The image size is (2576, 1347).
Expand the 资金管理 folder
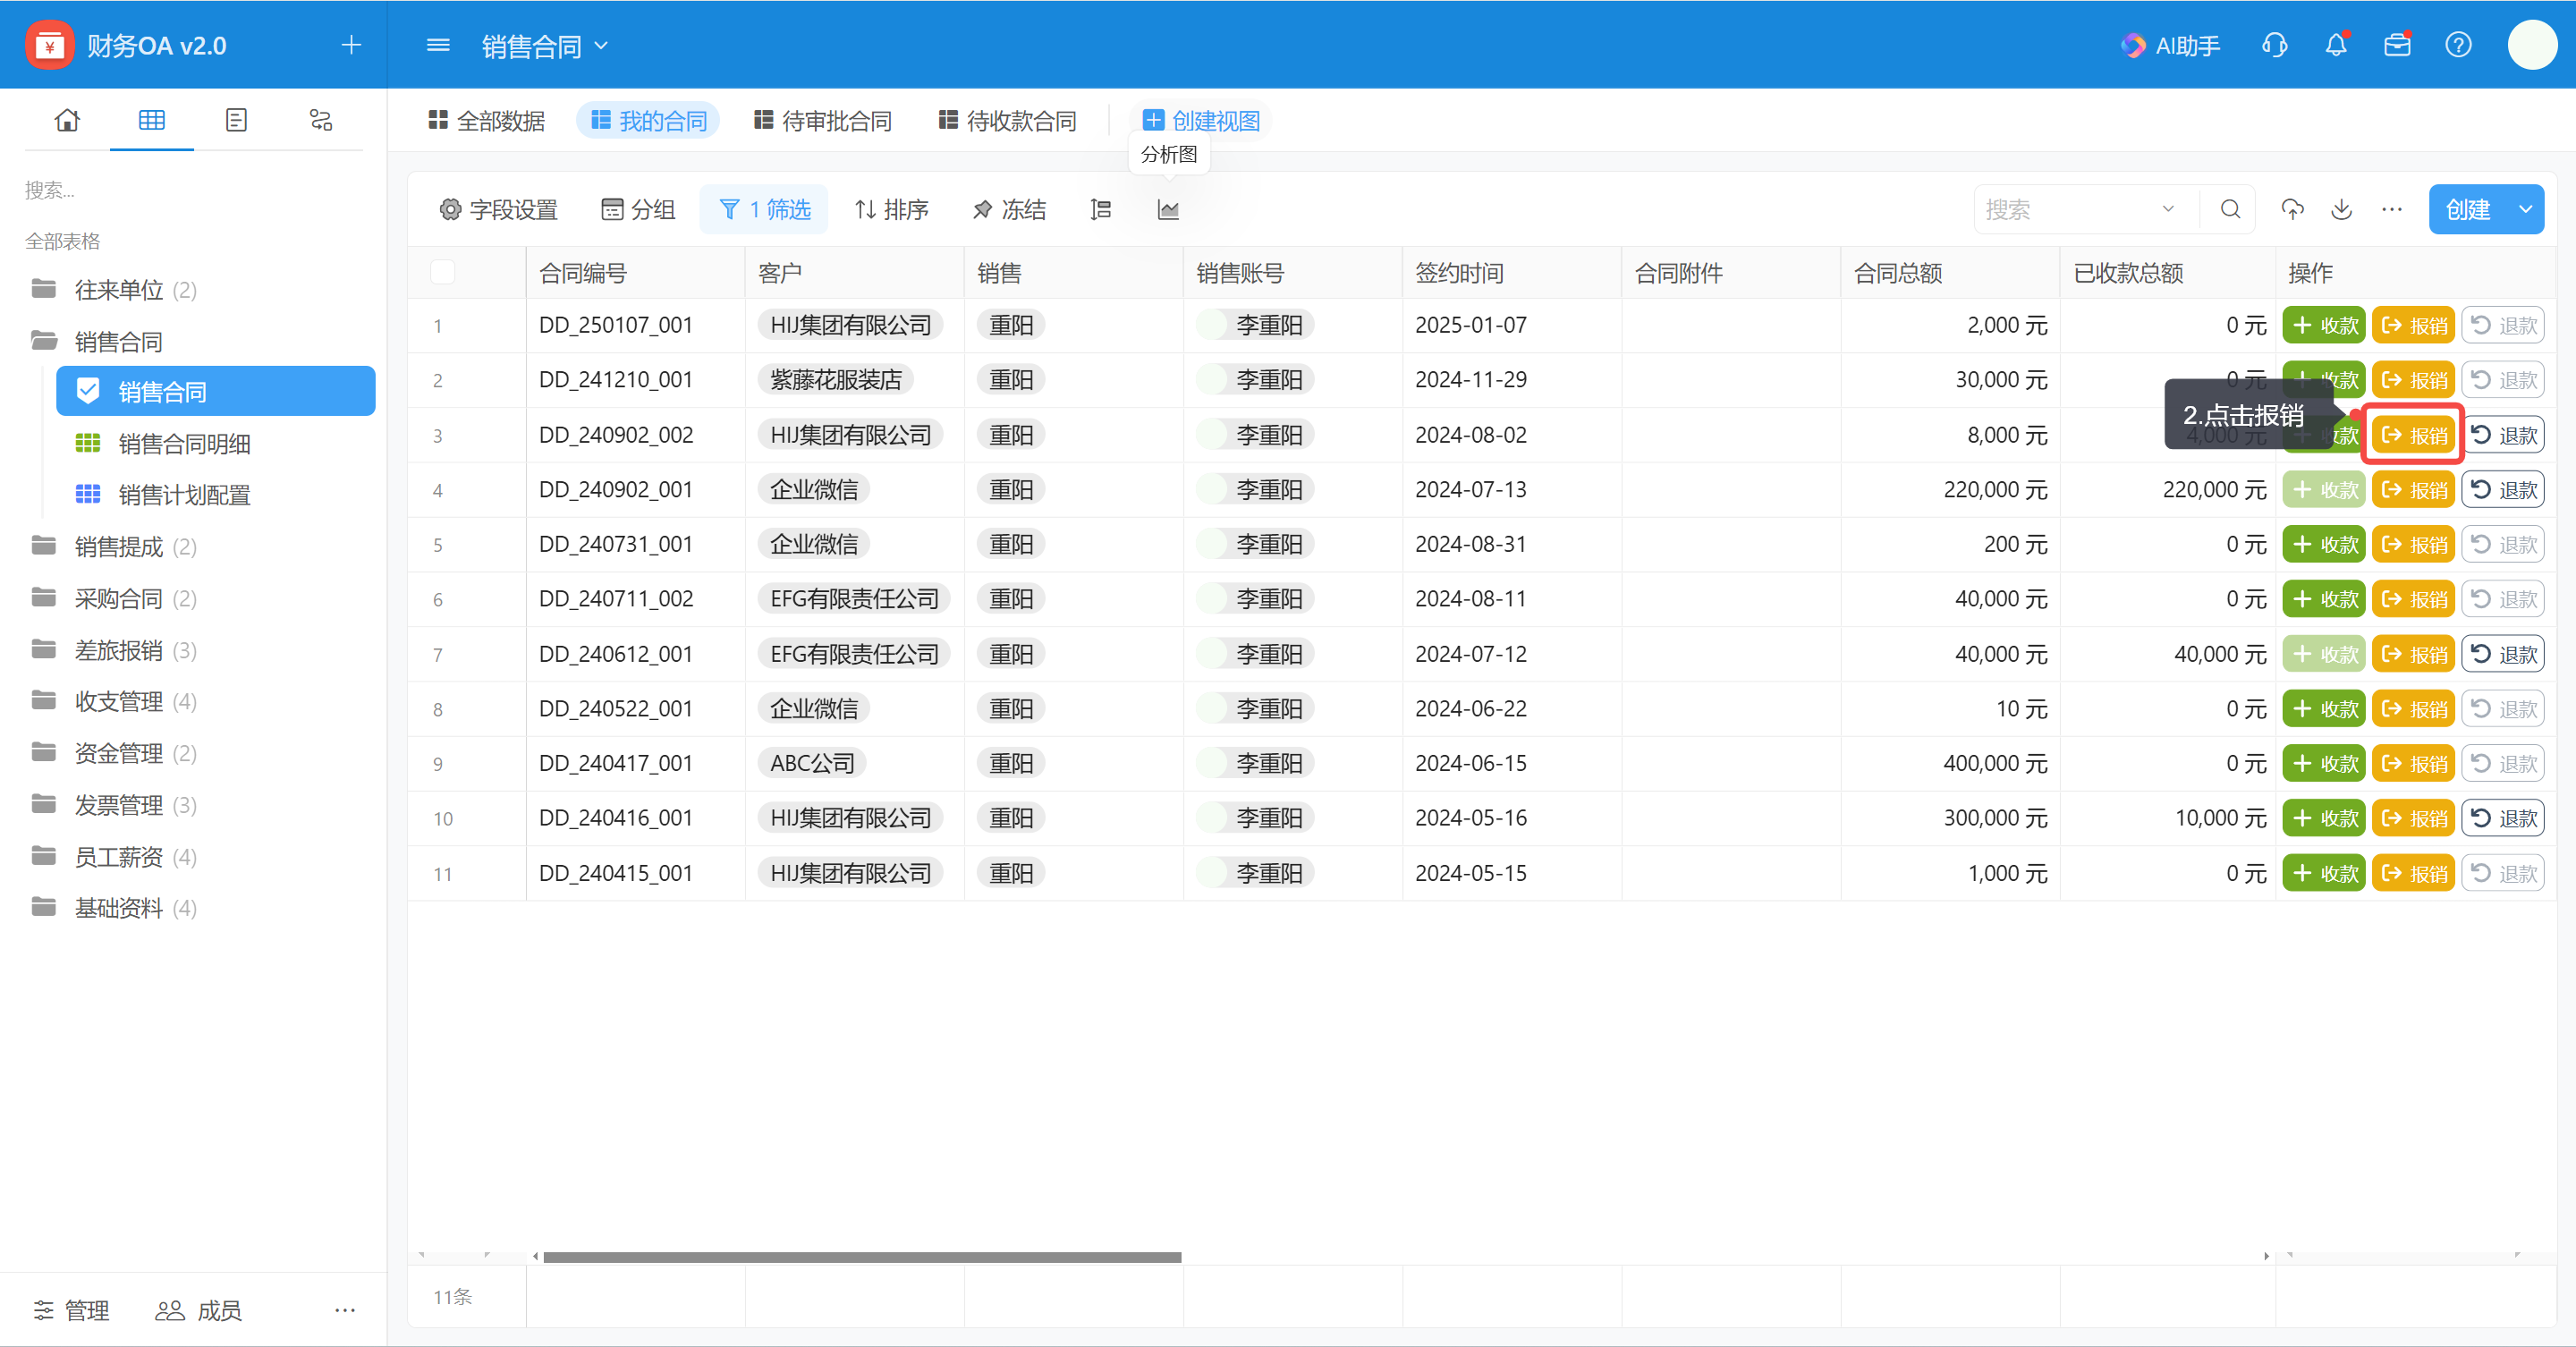click(x=115, y=753)
